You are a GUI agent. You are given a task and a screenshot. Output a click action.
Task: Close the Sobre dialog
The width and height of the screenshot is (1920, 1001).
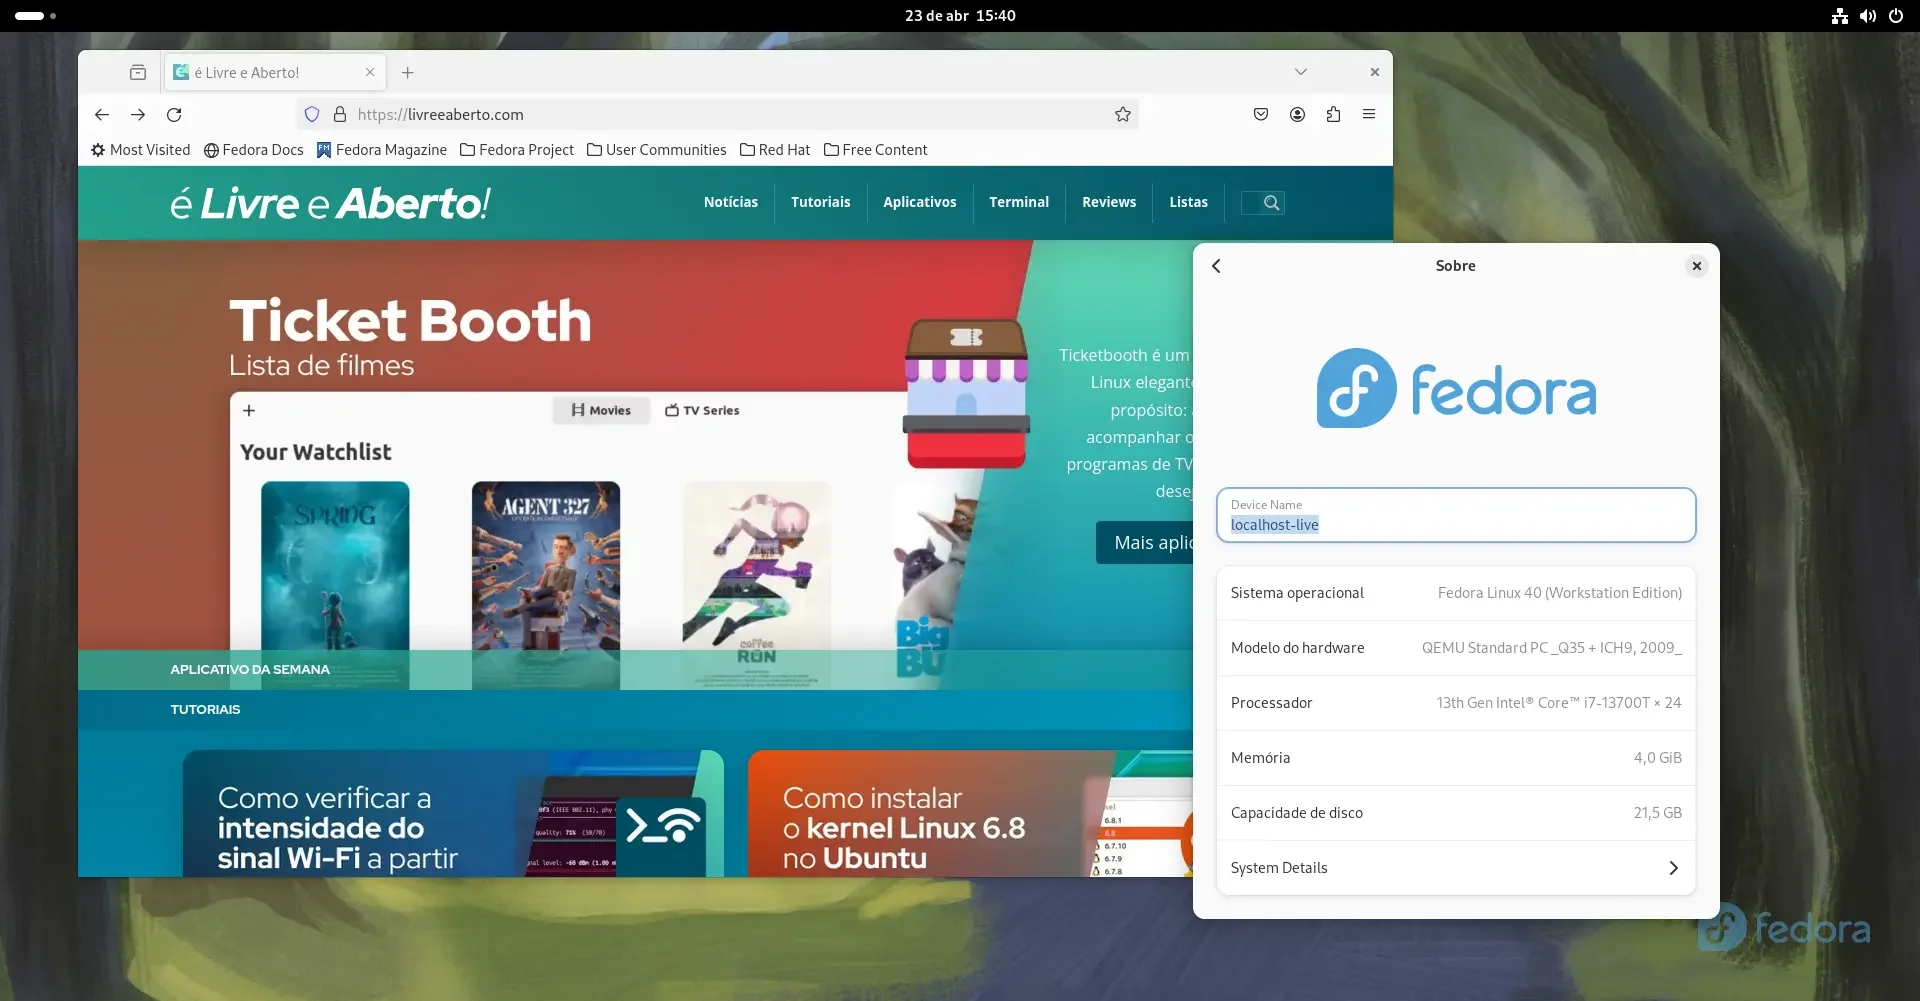(1696, 266)
